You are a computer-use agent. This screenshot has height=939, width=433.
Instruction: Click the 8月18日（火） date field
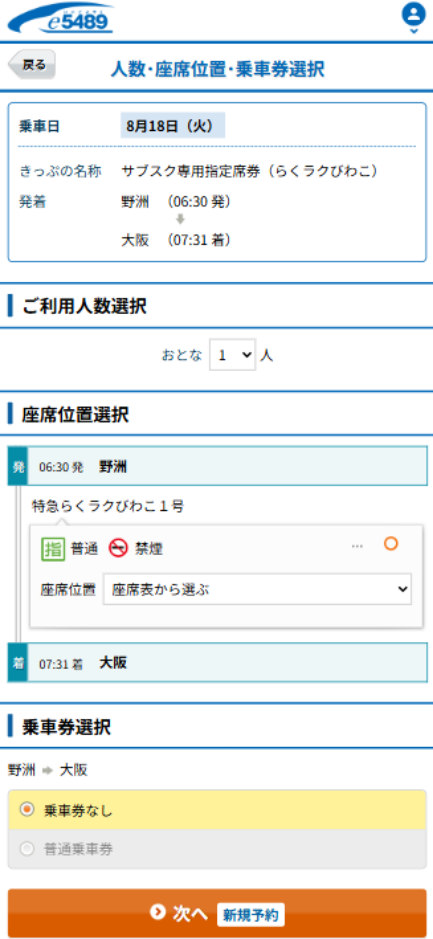click(172, 126)
